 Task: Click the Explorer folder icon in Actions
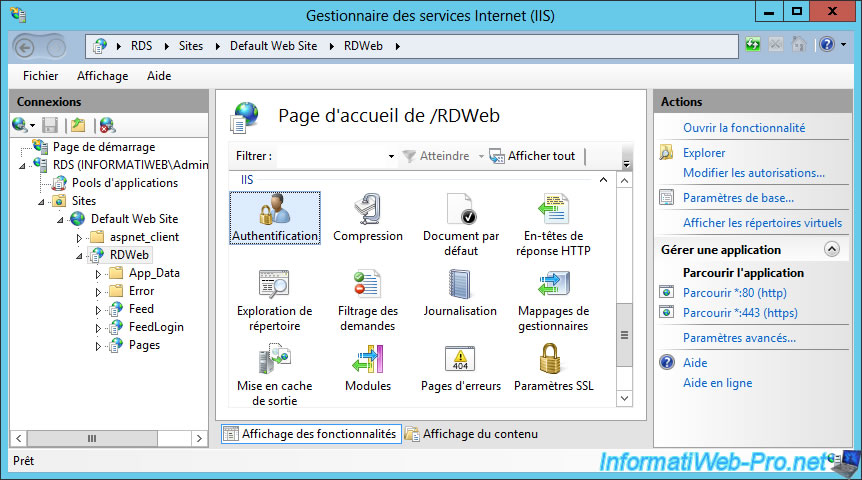coord(666,152)
